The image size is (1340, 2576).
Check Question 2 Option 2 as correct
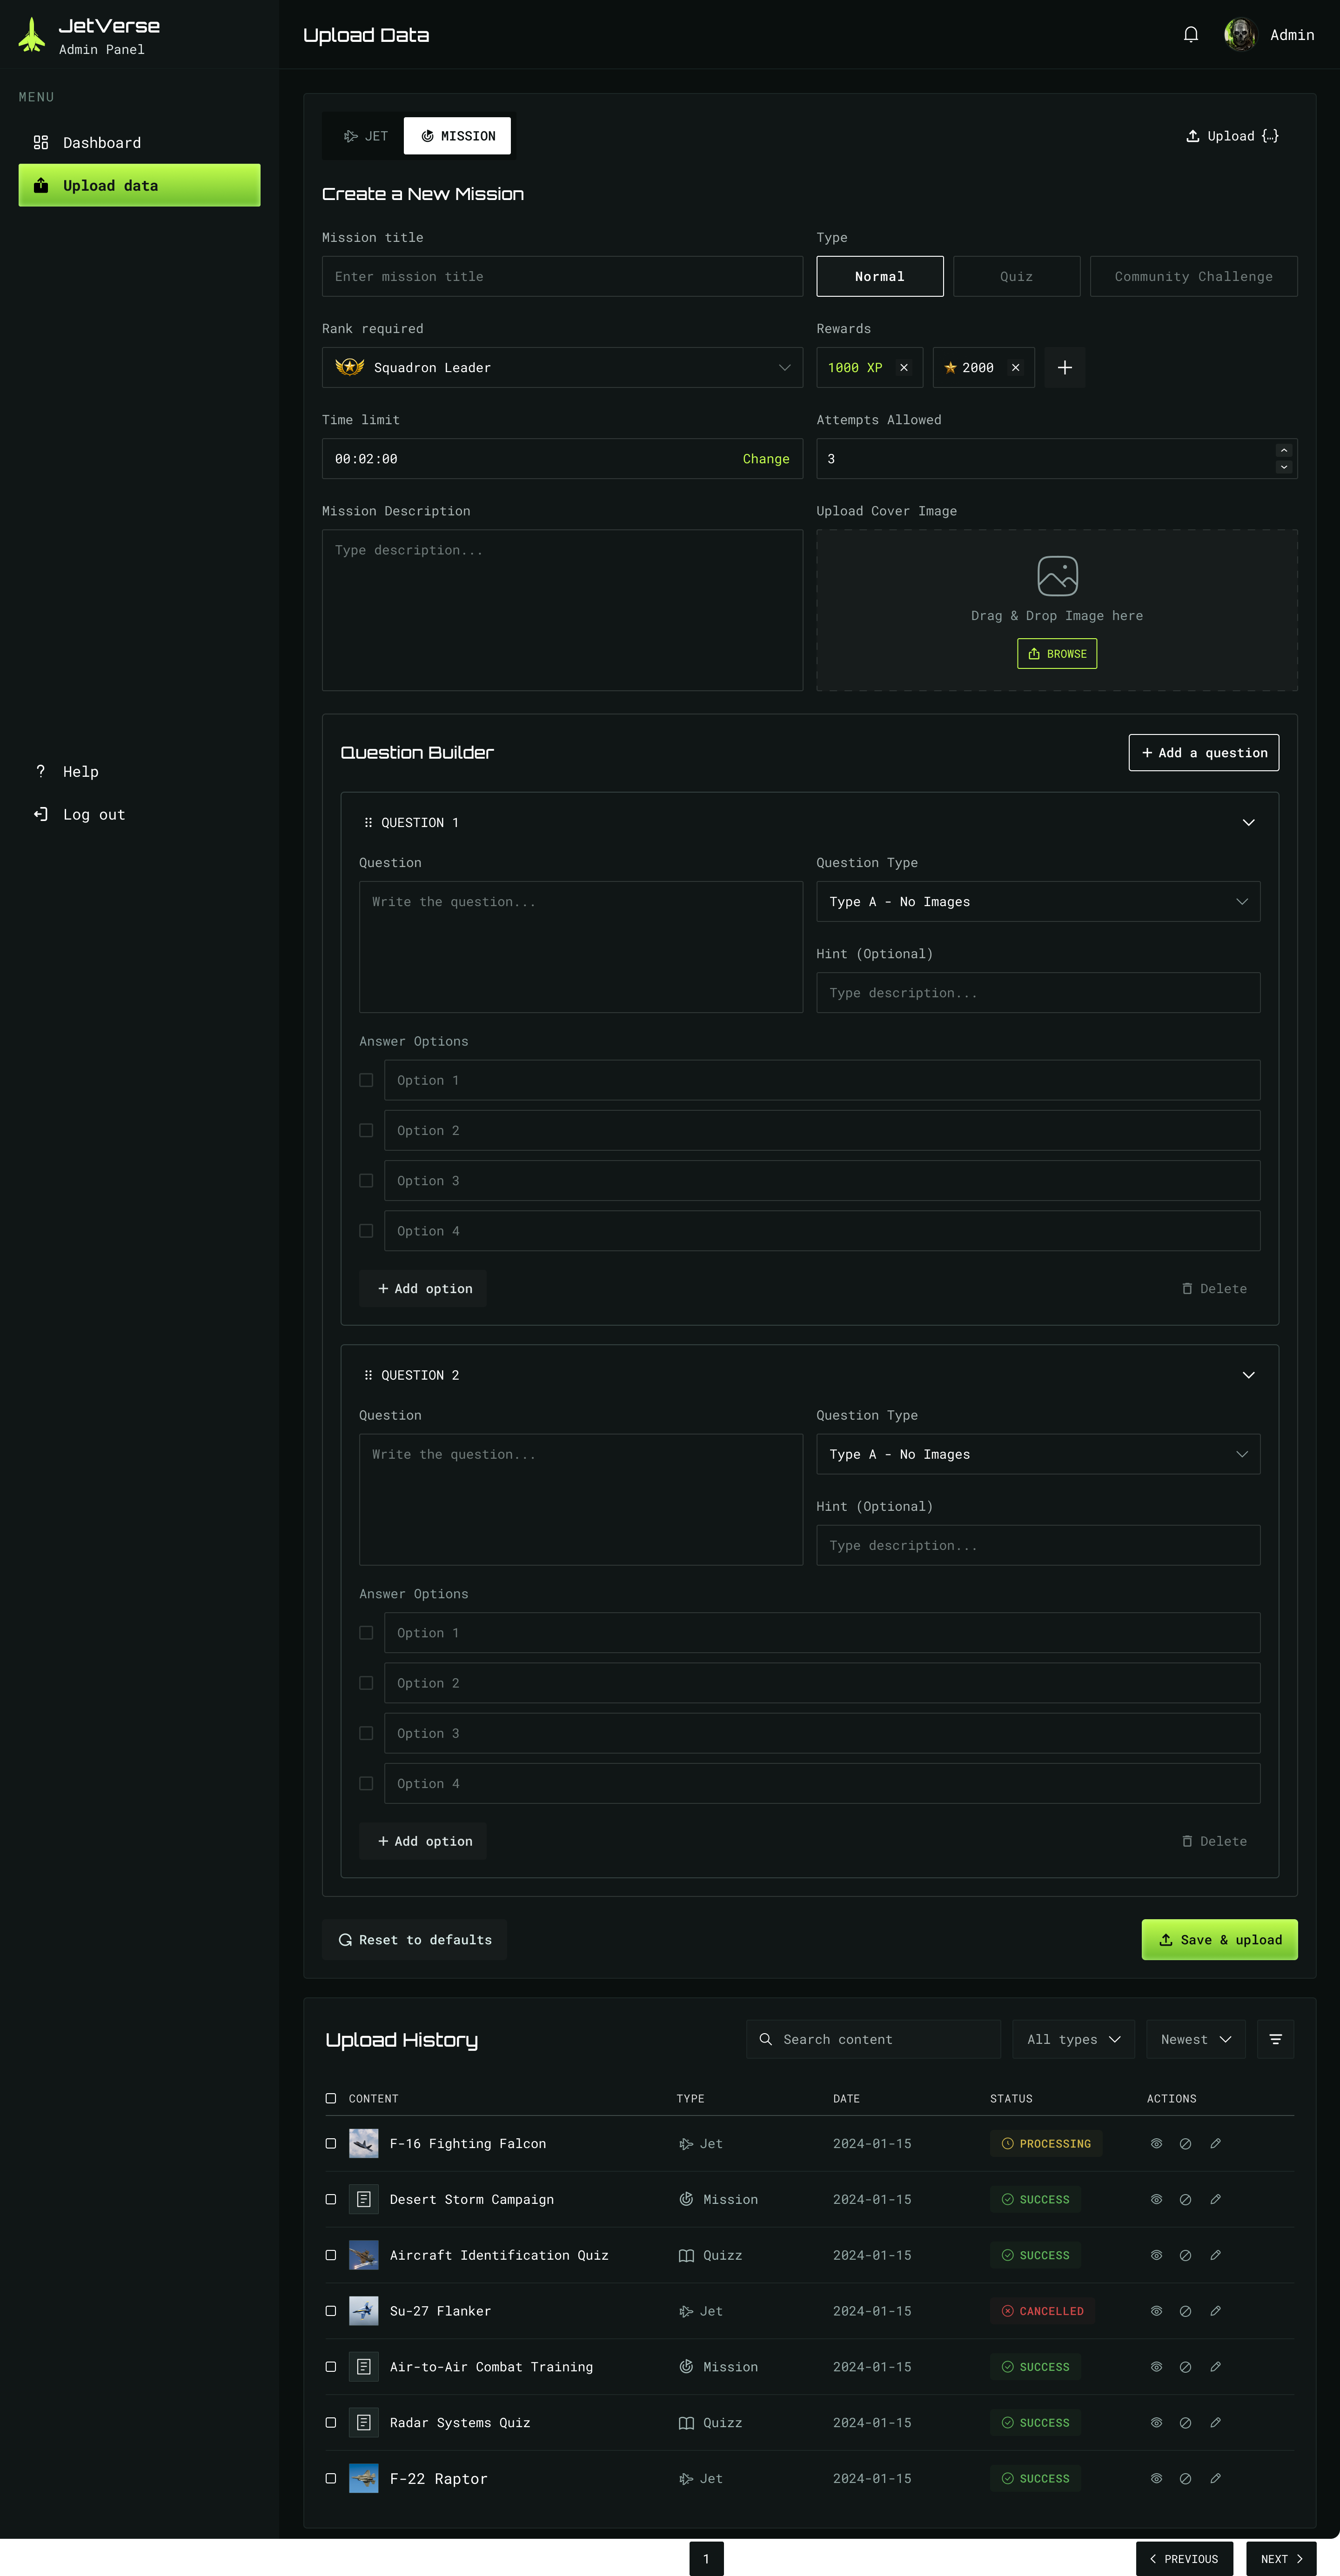point(366,1684)
